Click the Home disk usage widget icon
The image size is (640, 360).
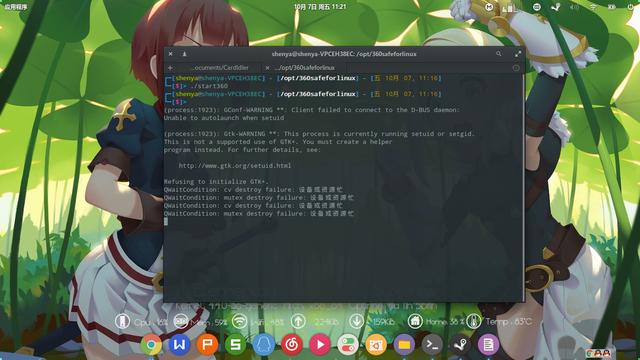(x=415, y=321)
